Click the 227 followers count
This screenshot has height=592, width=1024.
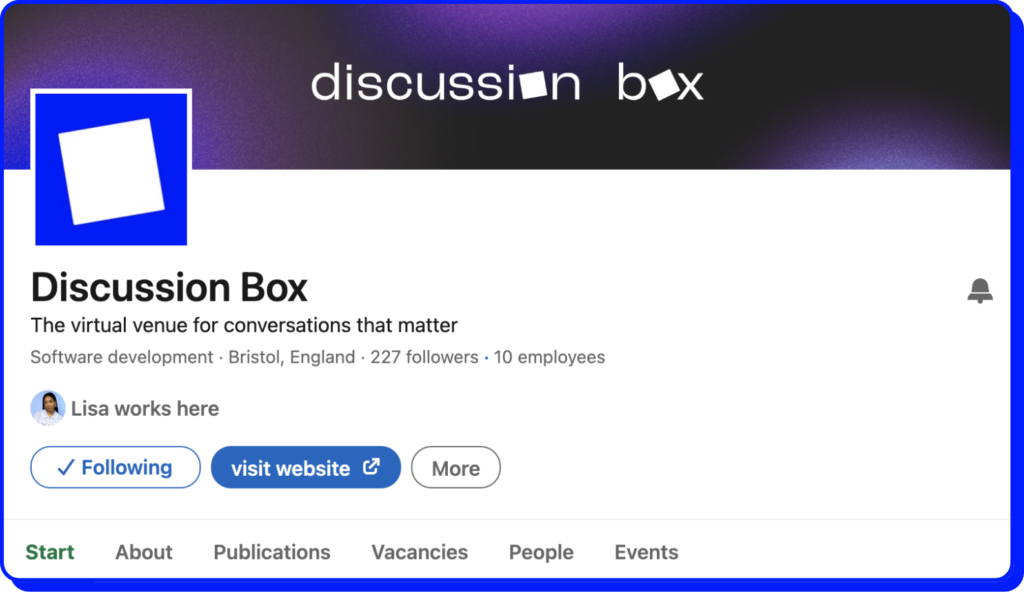424,357
